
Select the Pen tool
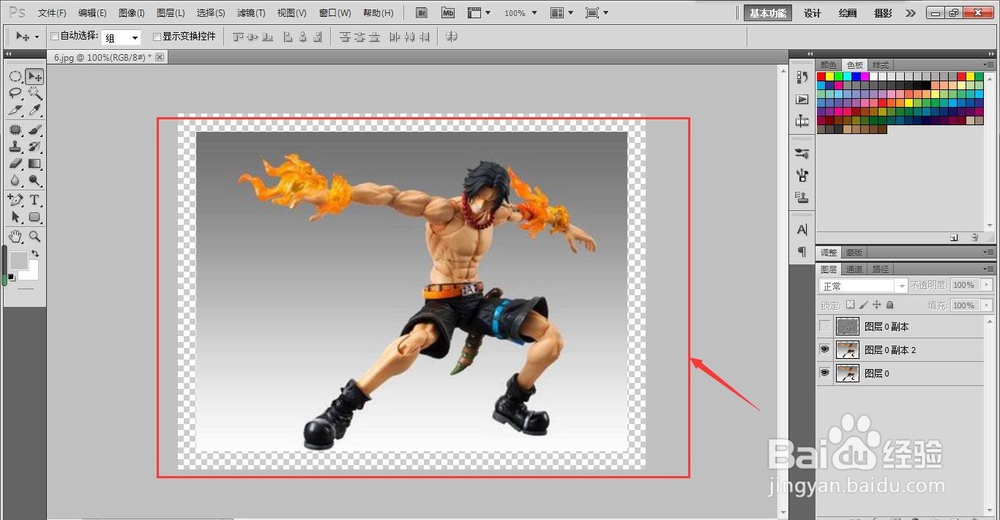click(15, 200)
